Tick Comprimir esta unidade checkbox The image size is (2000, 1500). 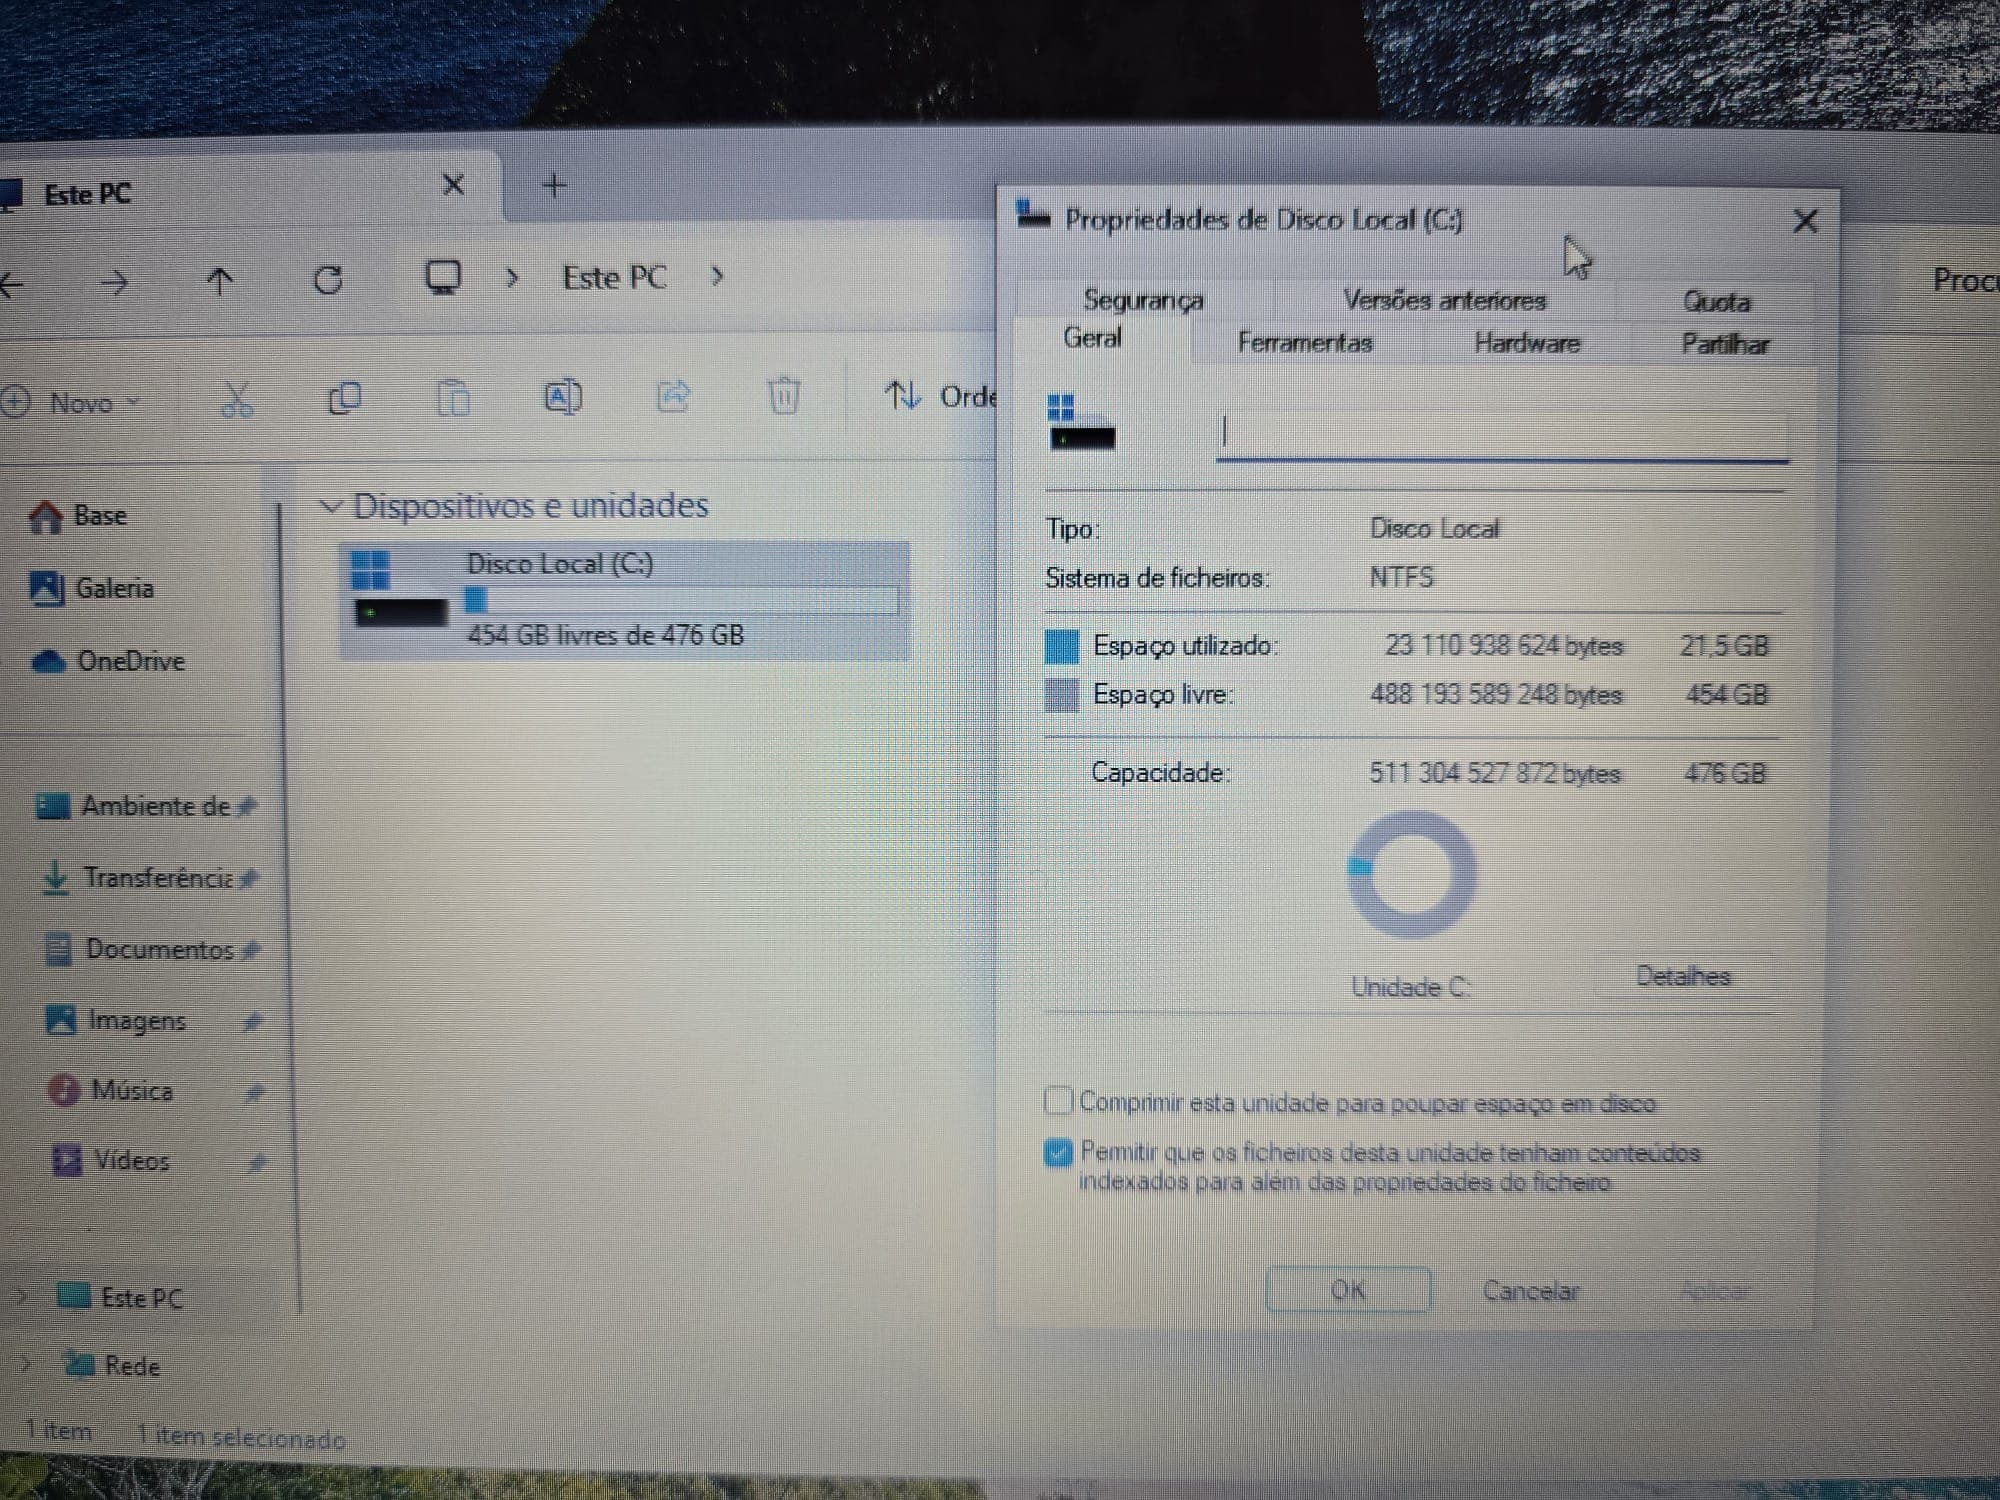point(1058,1101)
